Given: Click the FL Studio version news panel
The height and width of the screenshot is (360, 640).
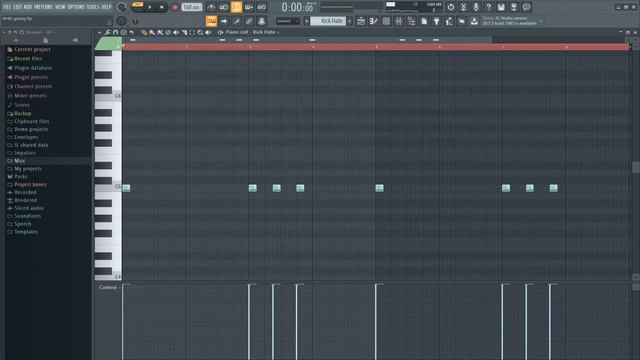Looking at the screenshot, I should pos(512,21).
